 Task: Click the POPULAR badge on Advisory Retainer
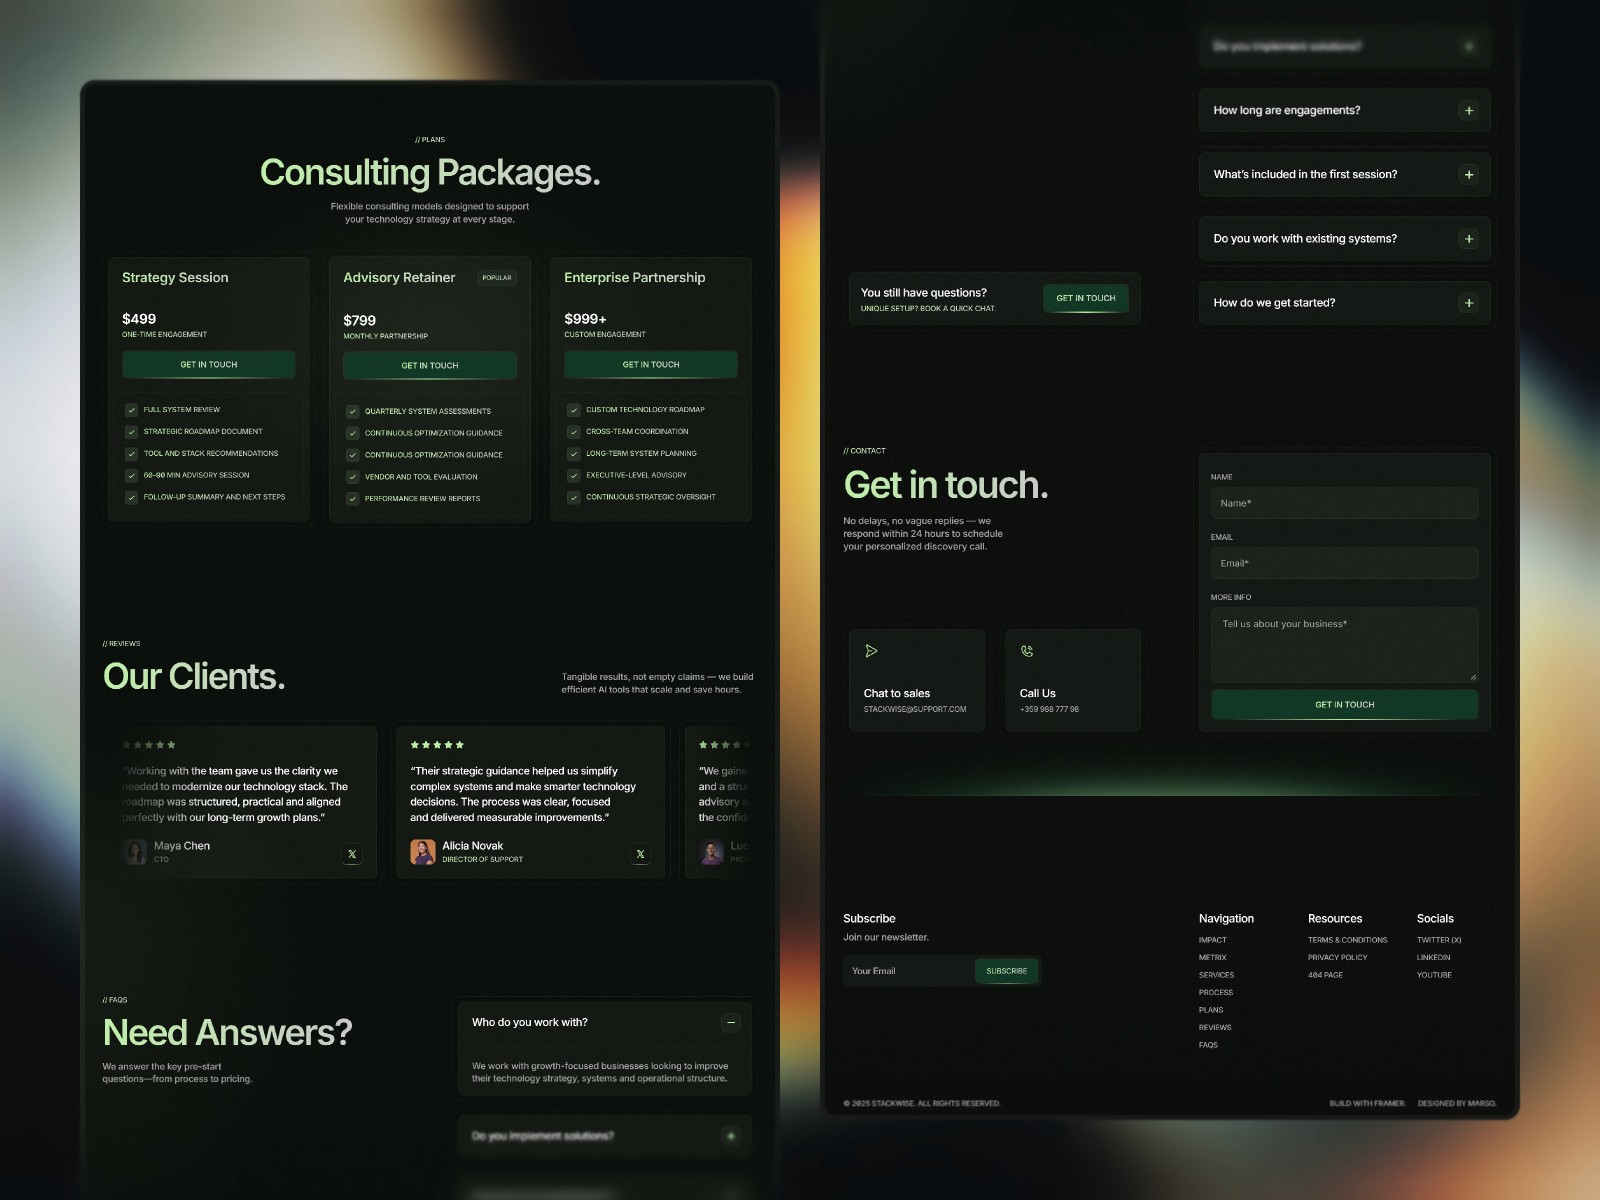click(x=497, y=278)
